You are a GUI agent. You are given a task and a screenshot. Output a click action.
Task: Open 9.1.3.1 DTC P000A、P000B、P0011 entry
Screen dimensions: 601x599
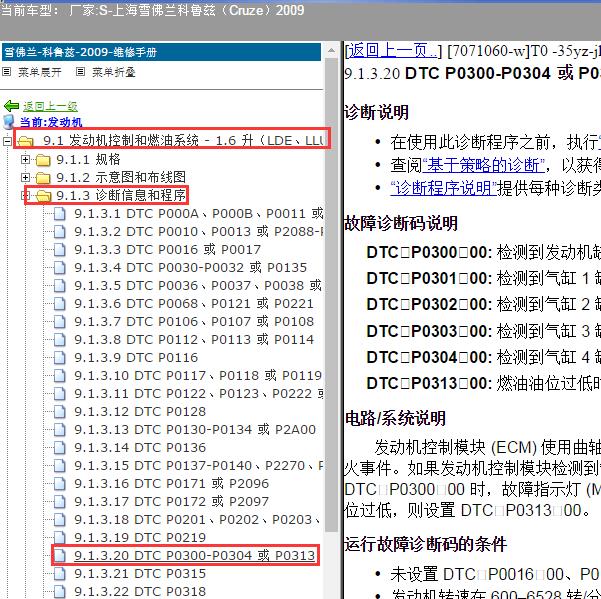199,213
